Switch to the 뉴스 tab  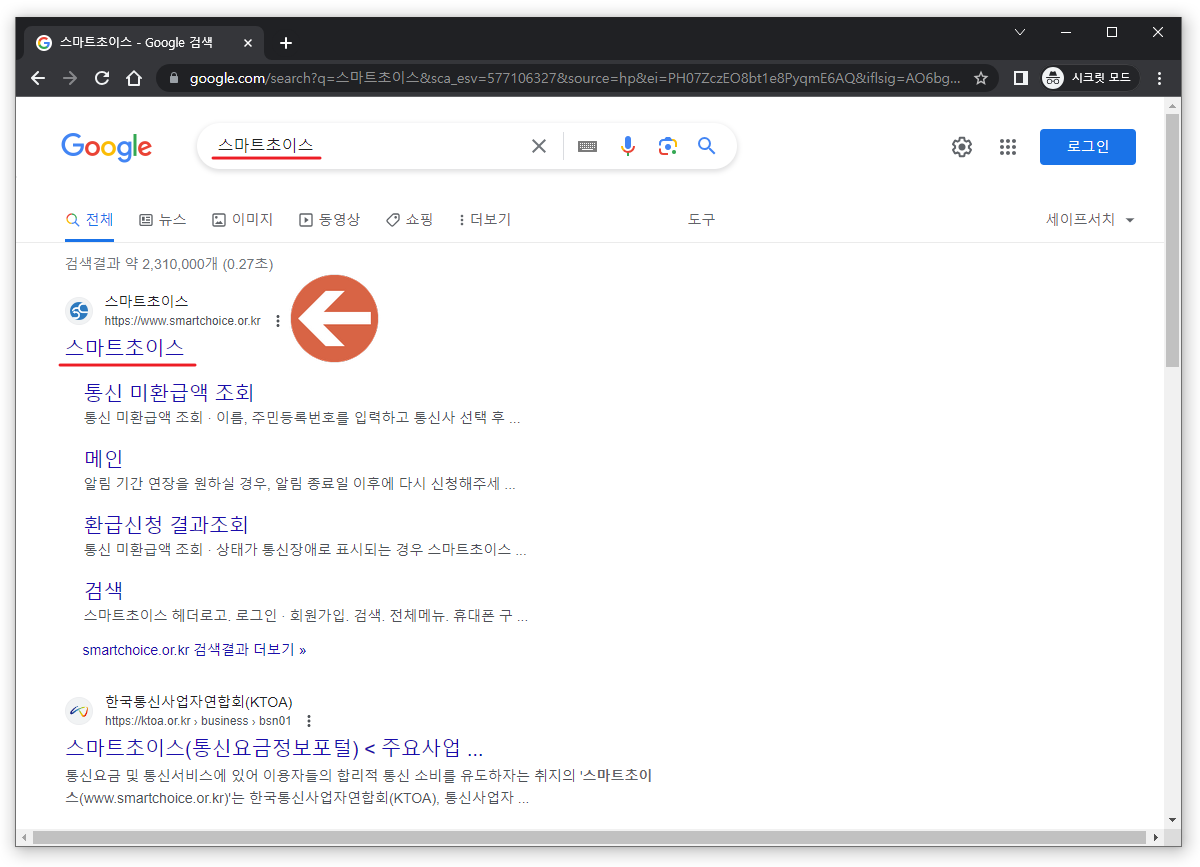[163, 220]
